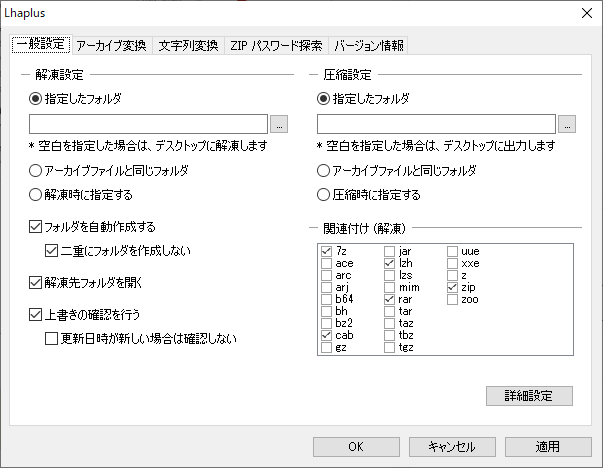Toggle the zip file association checkbox

pos(452,287)
